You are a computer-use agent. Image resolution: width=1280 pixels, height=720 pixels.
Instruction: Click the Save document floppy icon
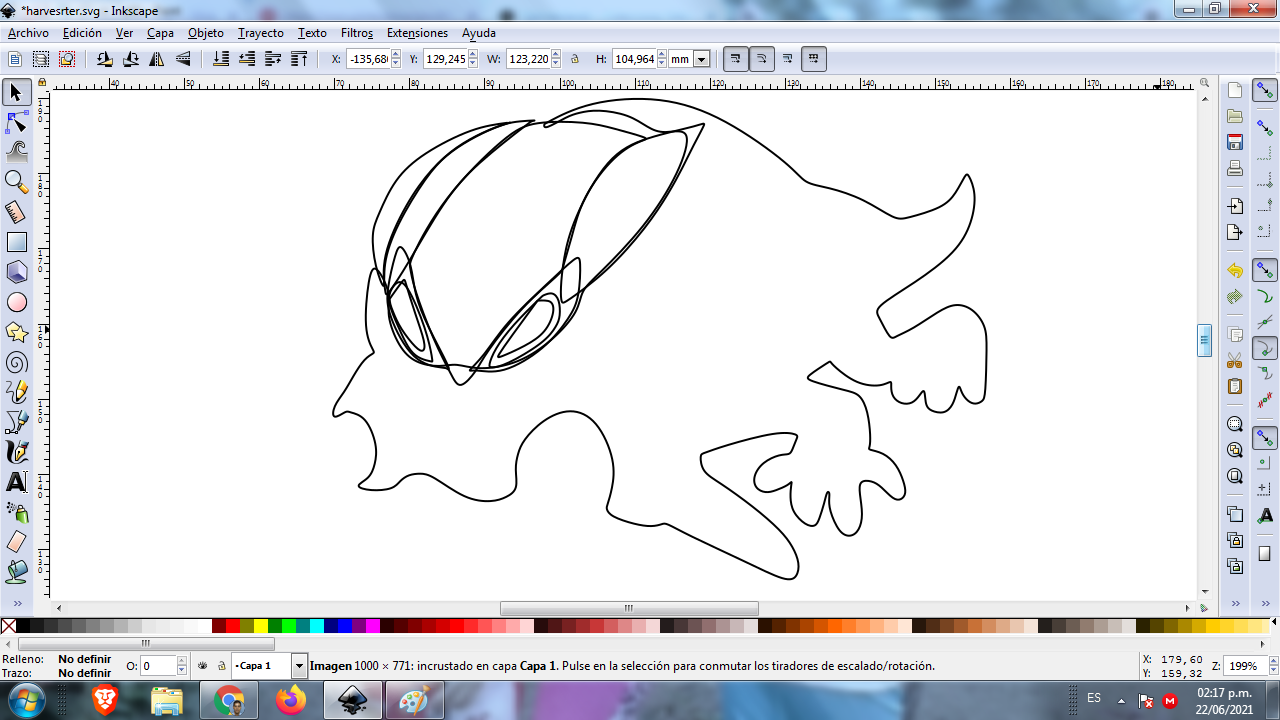(1235, 142)
